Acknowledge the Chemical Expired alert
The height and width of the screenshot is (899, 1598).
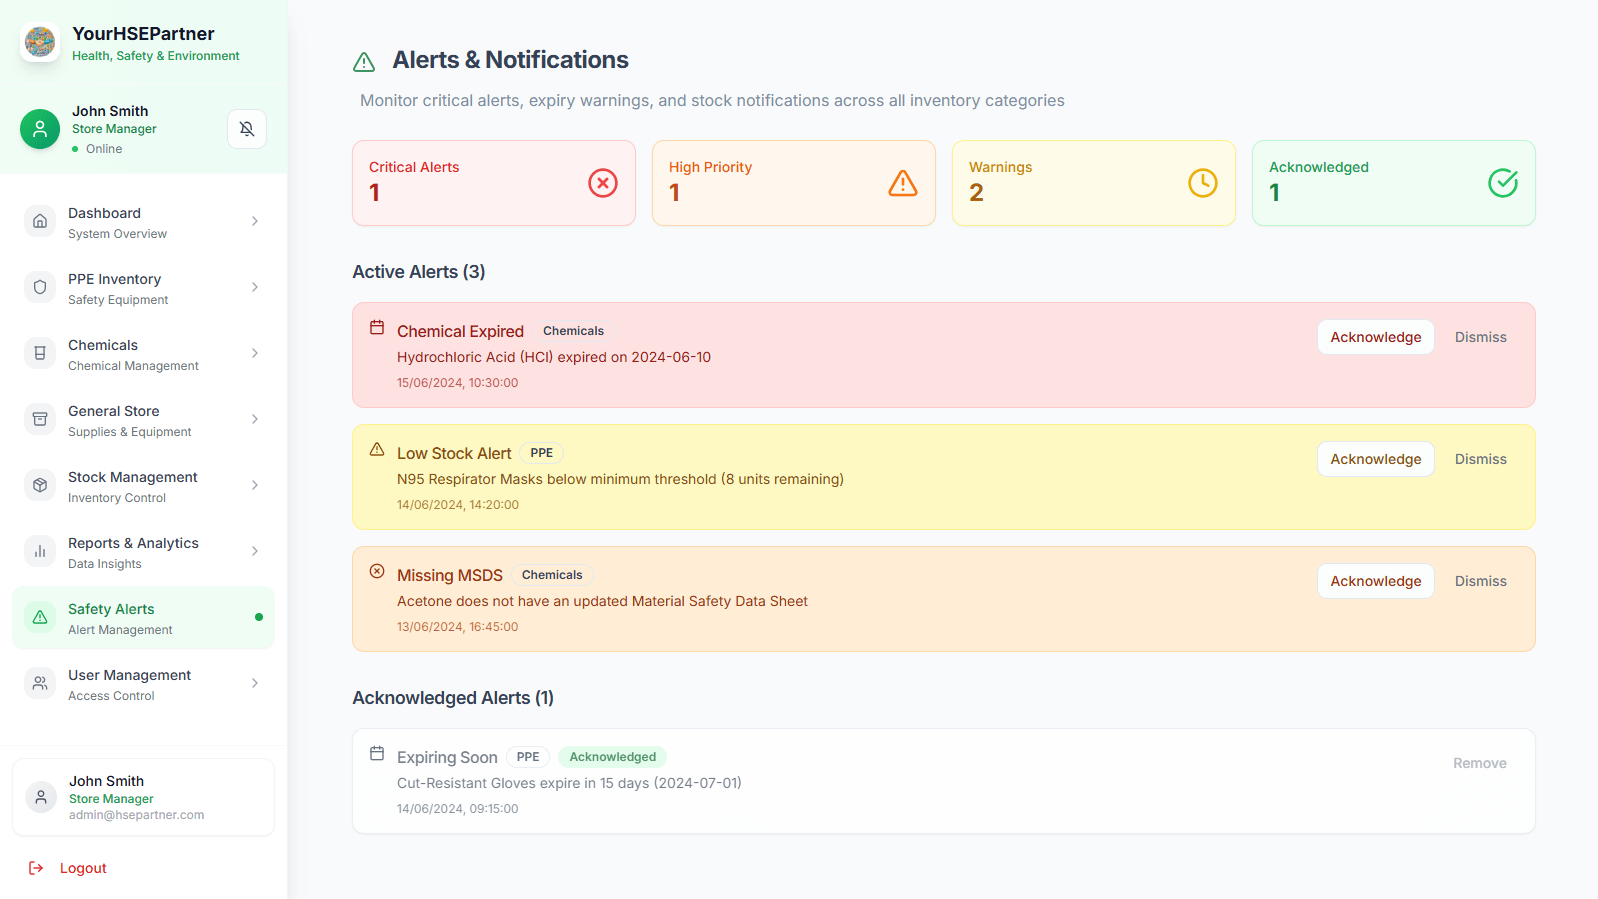1375,337
